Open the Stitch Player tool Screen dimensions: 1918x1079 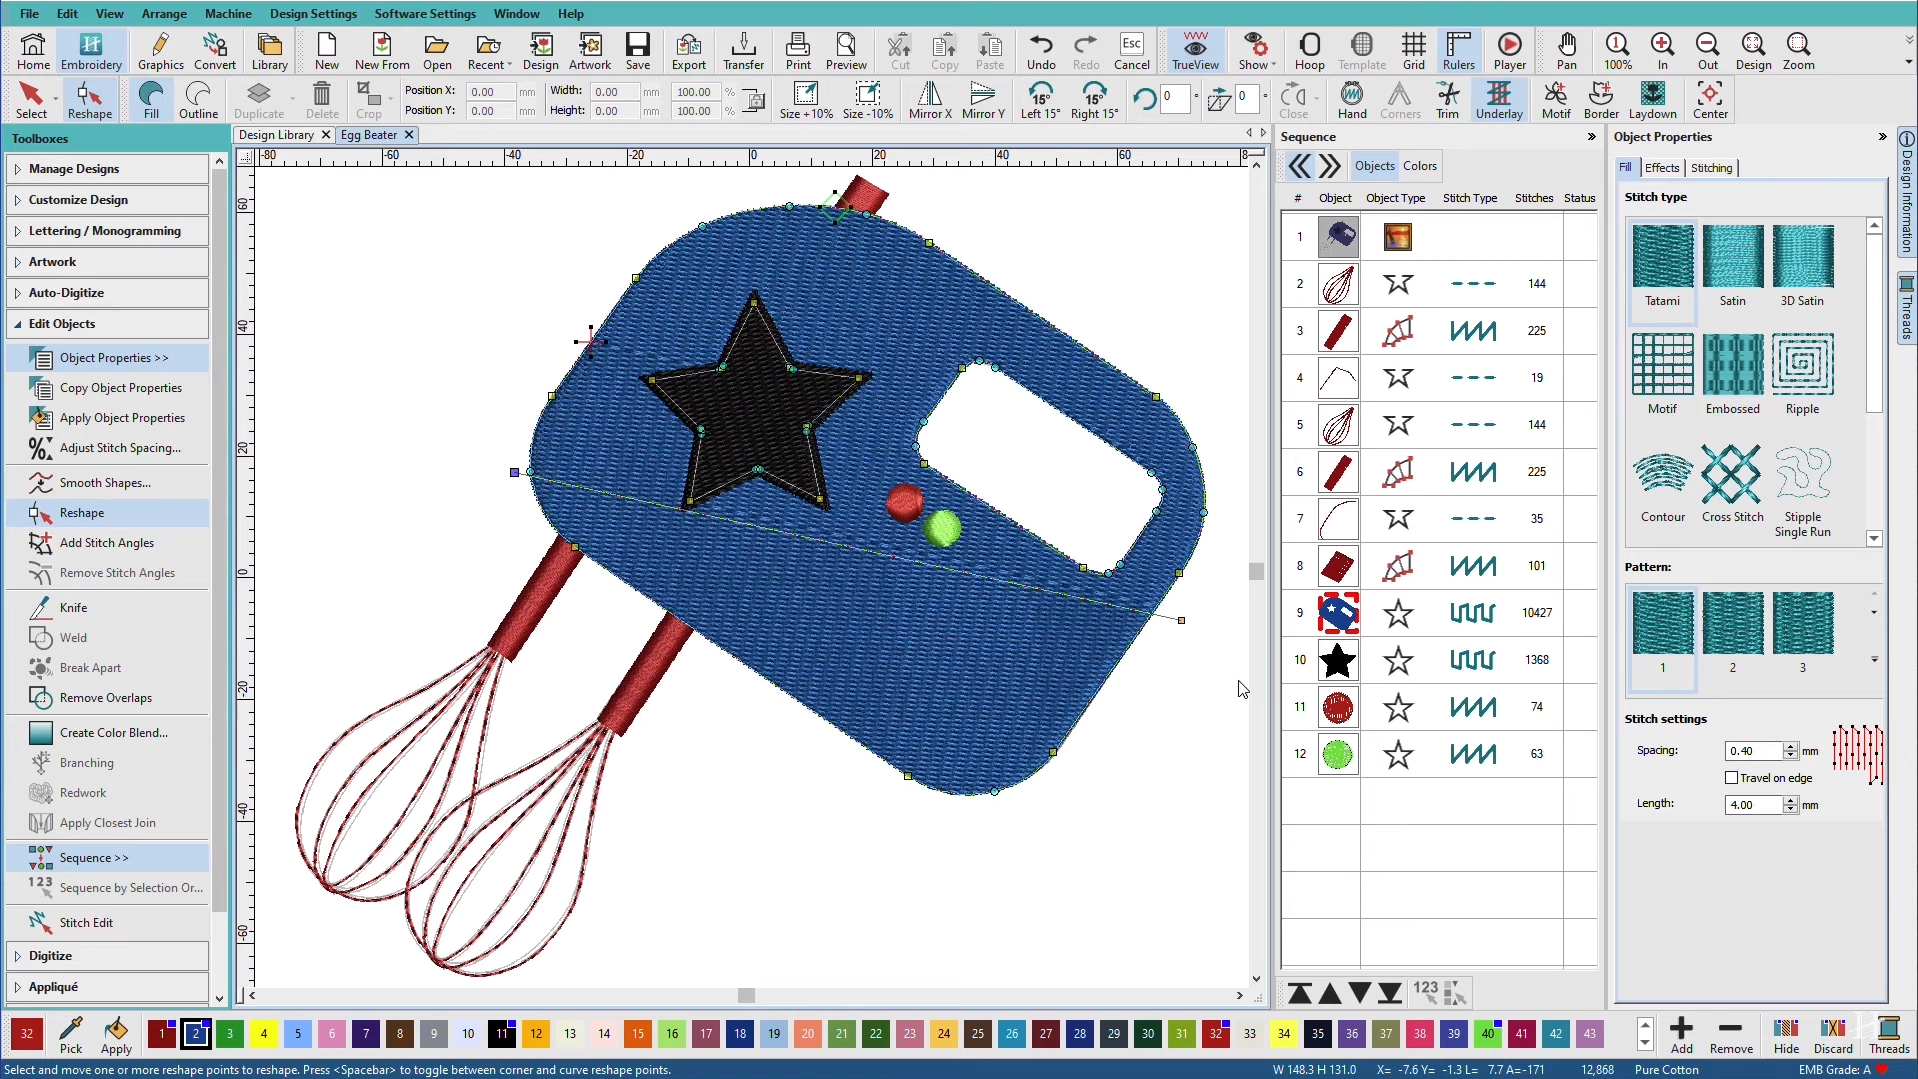click(x=1509, y=51)
